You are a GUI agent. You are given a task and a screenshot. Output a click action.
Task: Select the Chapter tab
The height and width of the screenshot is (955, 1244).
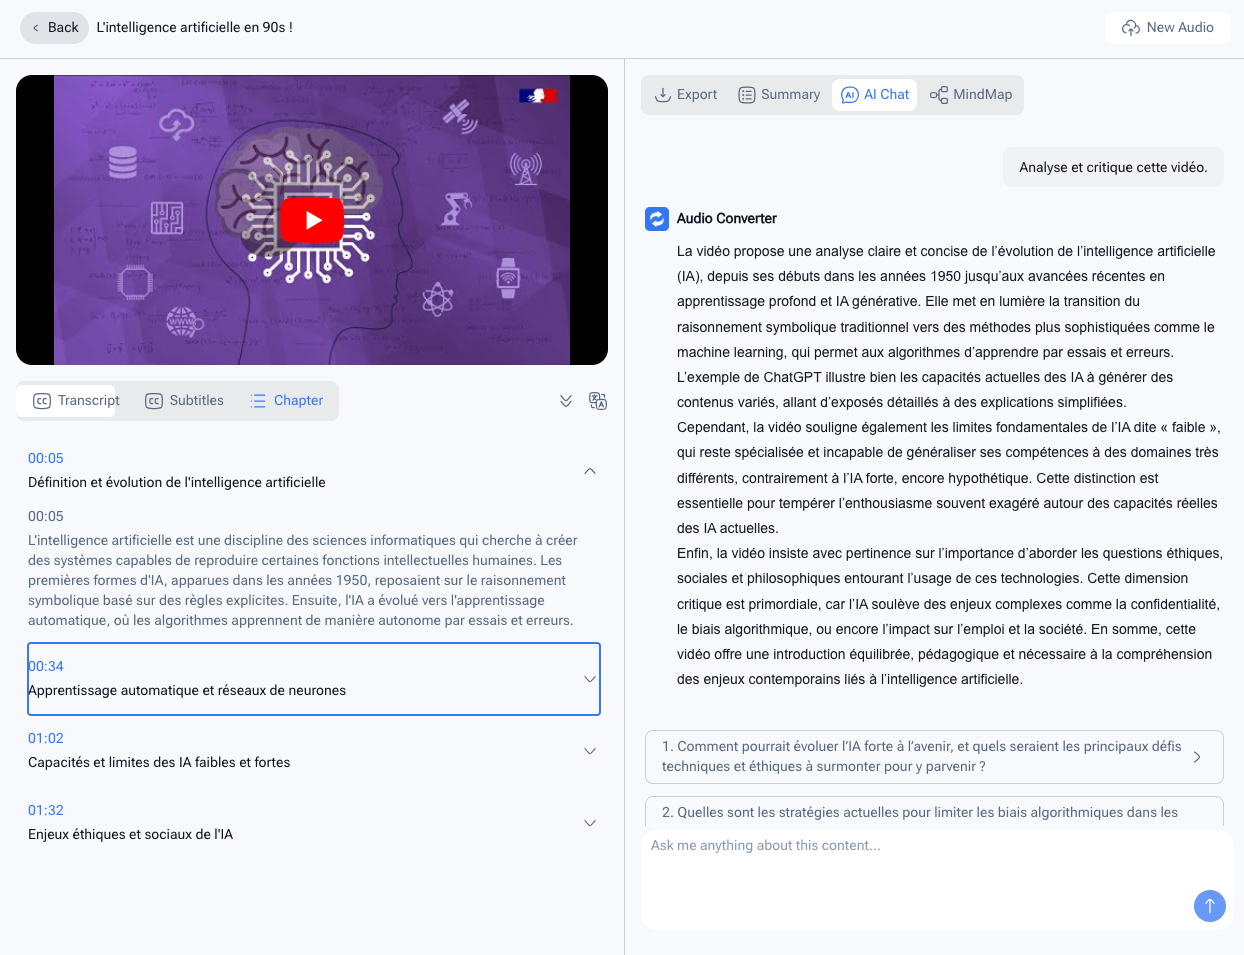(x=287, y=401)
